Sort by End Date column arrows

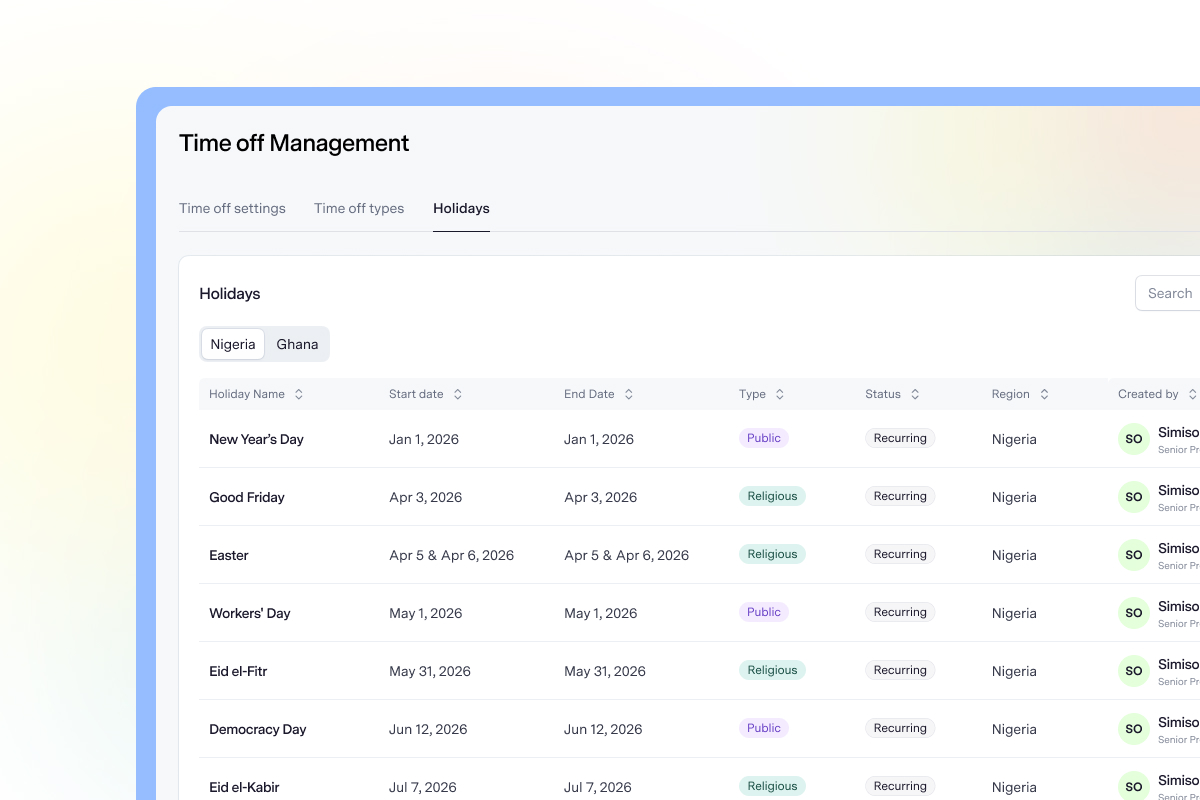click(629, 394)
